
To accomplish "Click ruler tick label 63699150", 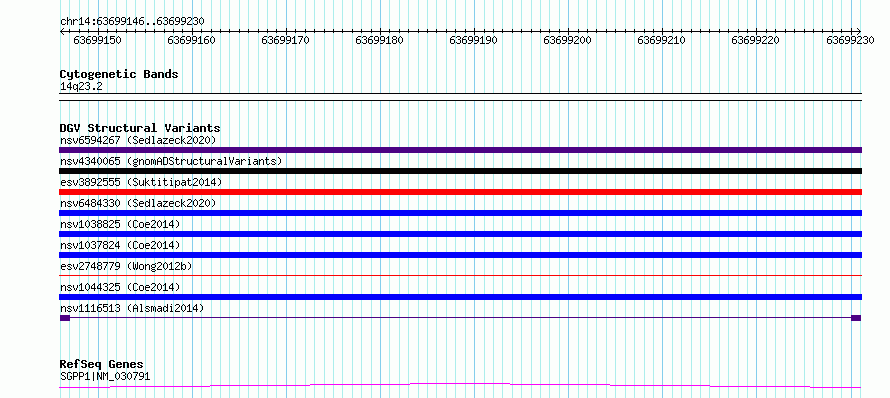I will coord(98,40).
